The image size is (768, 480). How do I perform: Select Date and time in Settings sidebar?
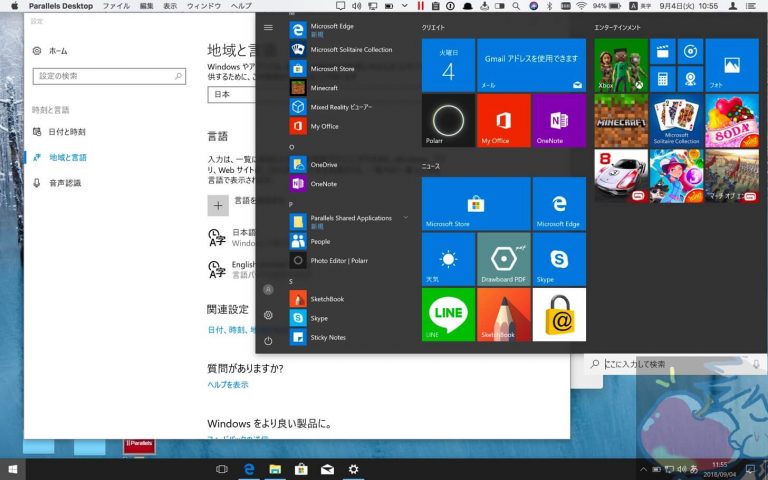point(59,132)
